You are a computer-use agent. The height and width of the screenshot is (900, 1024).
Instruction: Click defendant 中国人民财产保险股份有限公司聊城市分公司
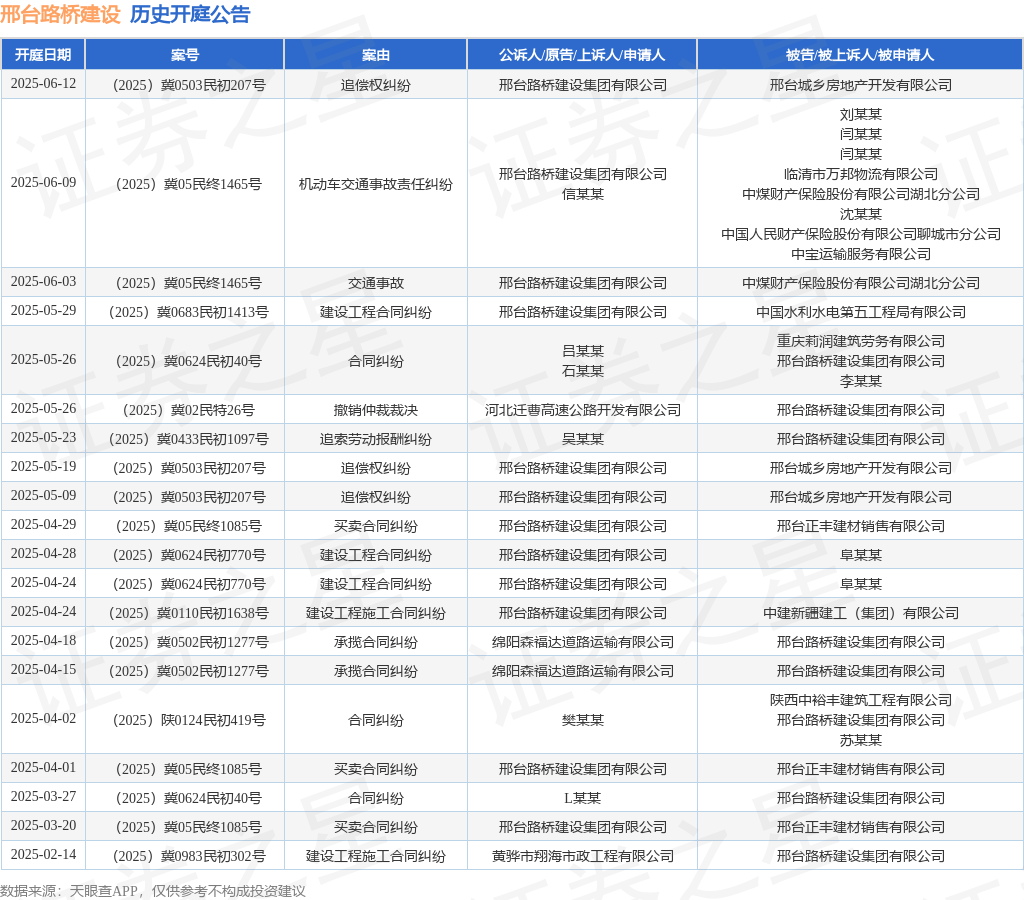[x=861, y=234]
